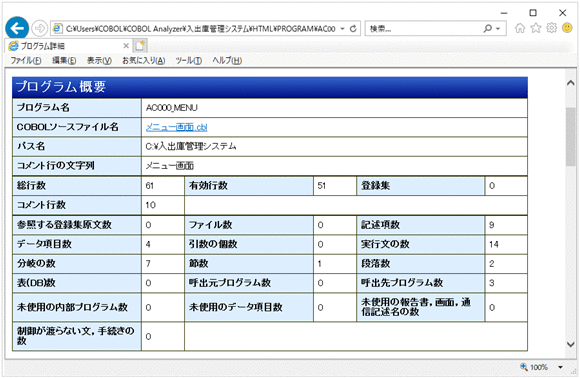Viewport: 580px width, 378px height.
Task: Click the scrollbar down arrow
Action: click(x=571, y=344)
